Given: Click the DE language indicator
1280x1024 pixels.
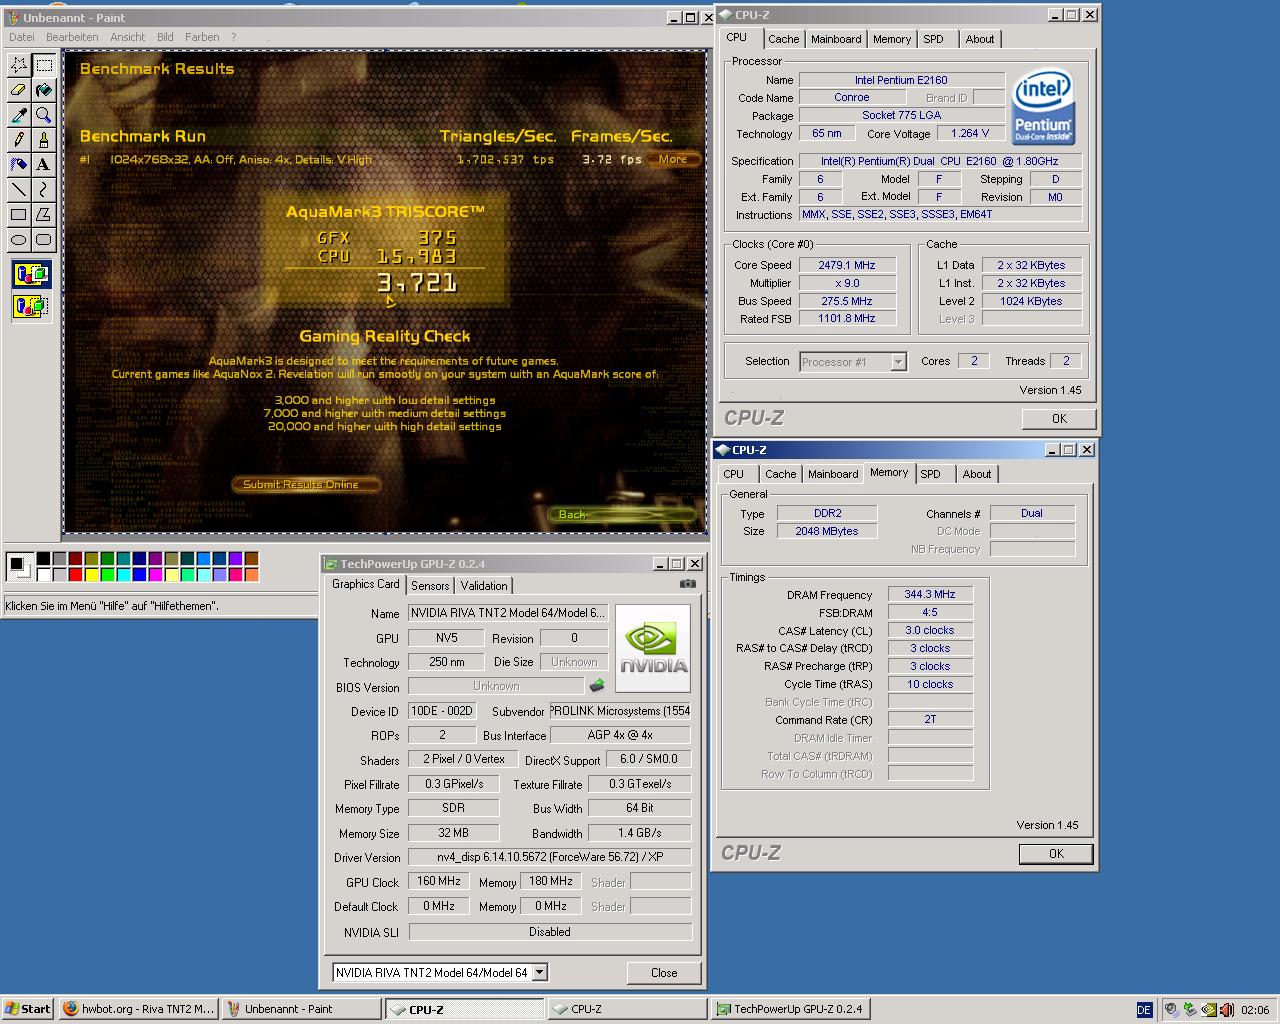Looking at the screenshot, I should point(1144,1009).
